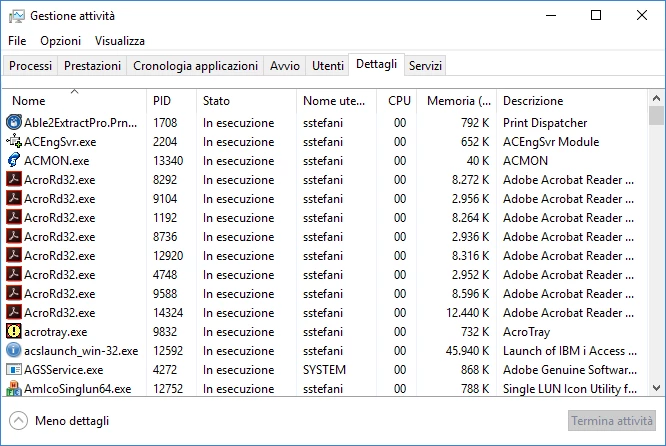Select the acrotray.exe process name
Screen dimensions: 666x446
click(x=55, y=332)
